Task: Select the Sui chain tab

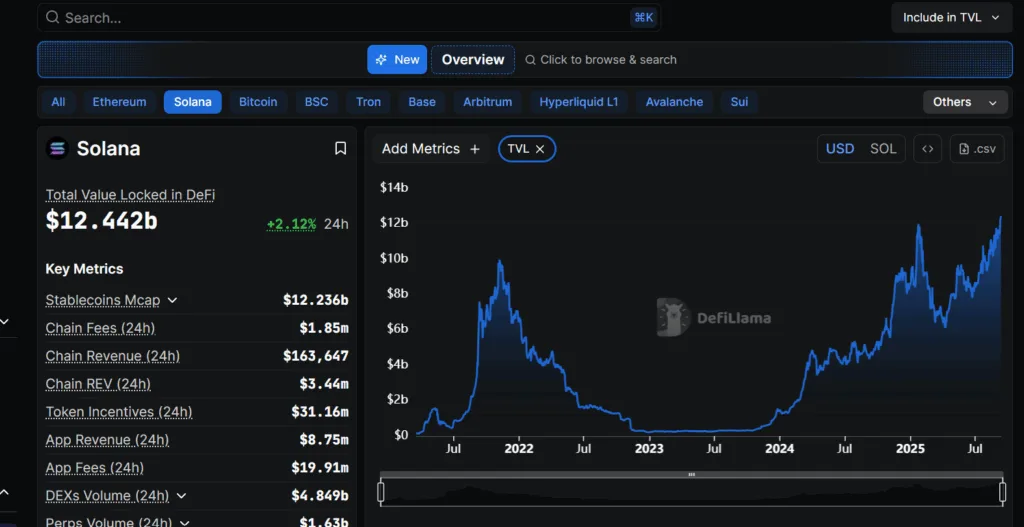Action: pos(739,102)
